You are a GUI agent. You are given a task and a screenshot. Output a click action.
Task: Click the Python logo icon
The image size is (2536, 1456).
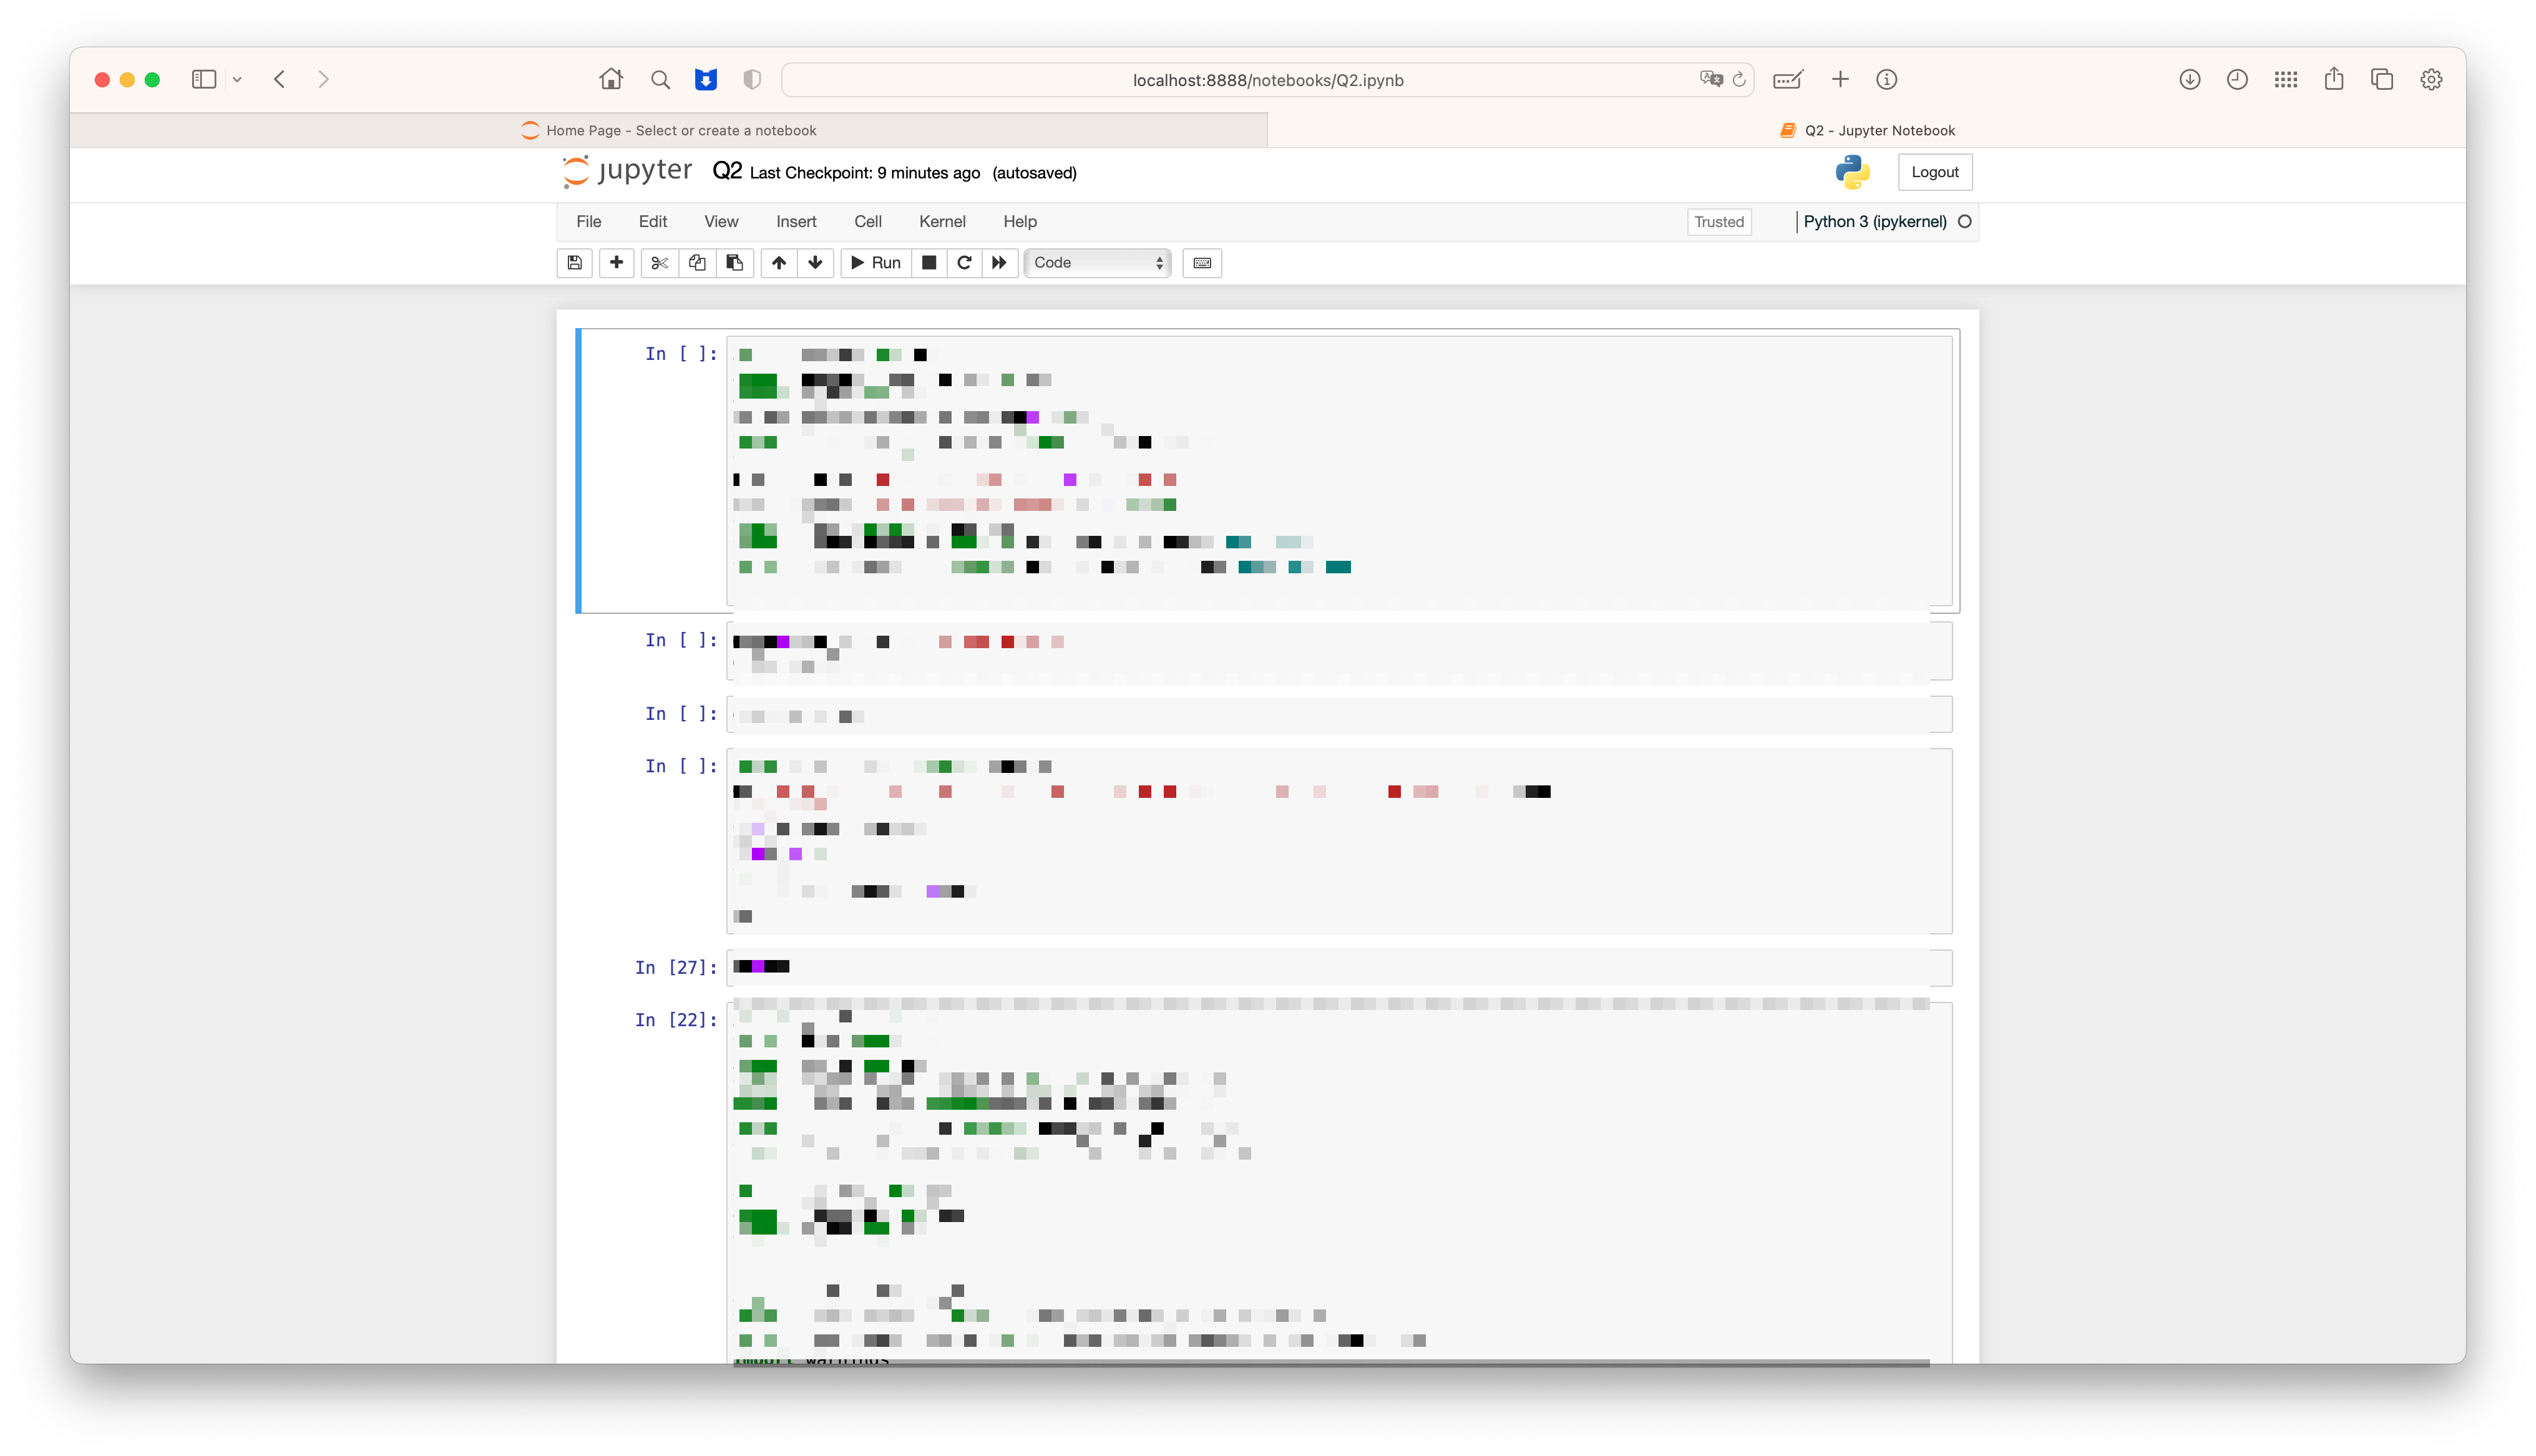pyautogui.click(x=1852, y=172)
